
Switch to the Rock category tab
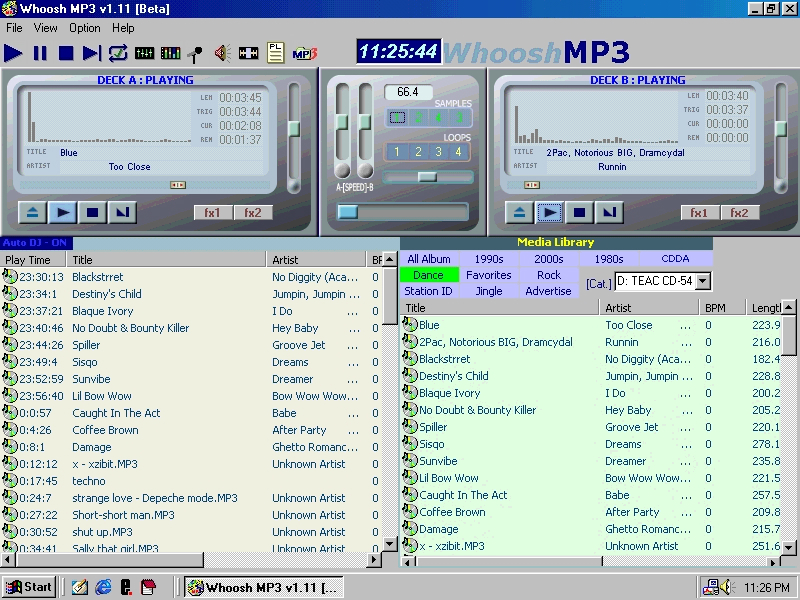(549, 275)
